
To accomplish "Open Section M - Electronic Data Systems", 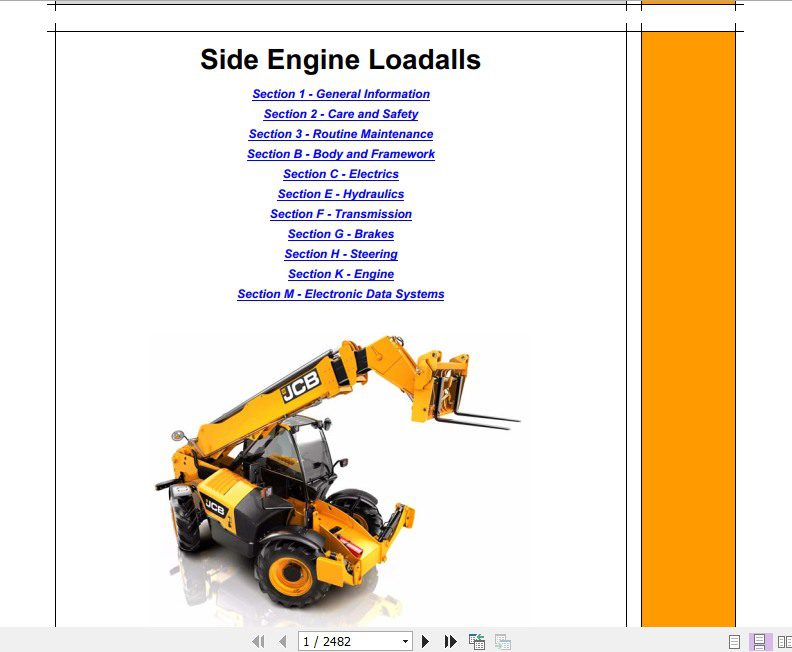I will tap(341, 294).
